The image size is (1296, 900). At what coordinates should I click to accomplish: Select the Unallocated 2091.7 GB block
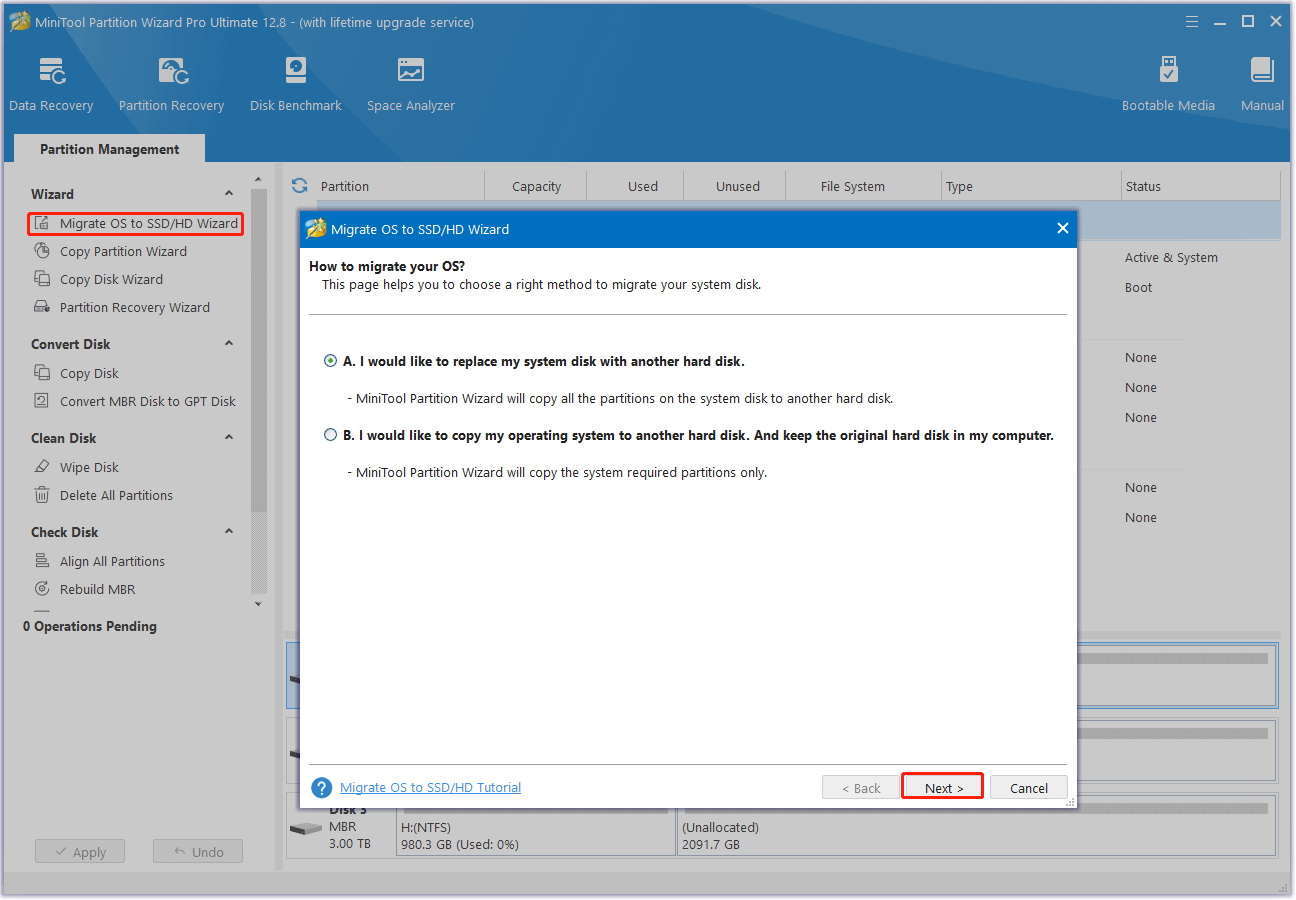976,827
